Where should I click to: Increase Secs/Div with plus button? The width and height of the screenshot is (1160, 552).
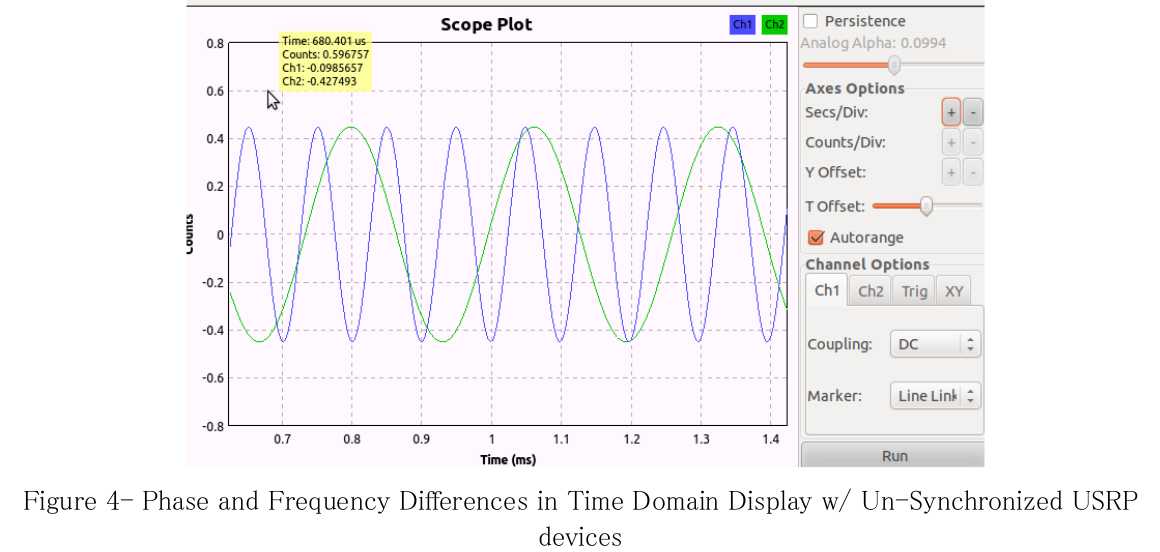click(x=951, y=112)
